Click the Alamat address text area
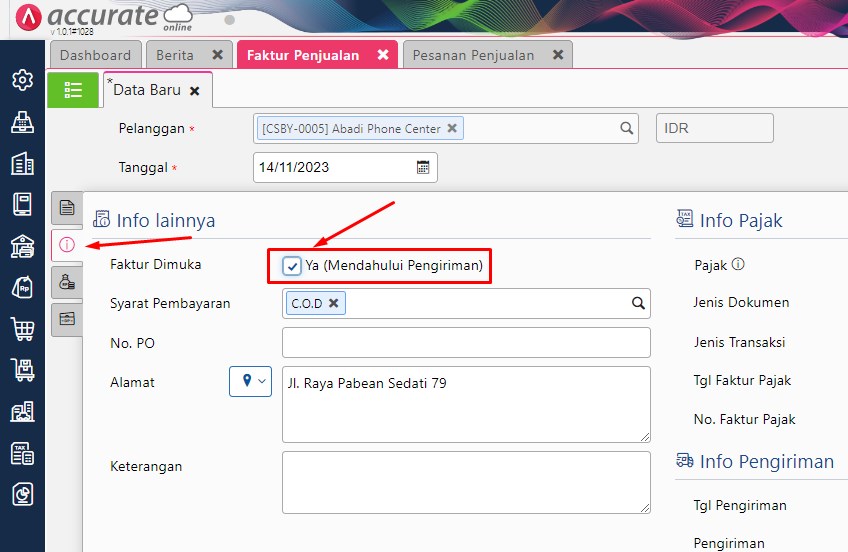 [x=466, y=404]
